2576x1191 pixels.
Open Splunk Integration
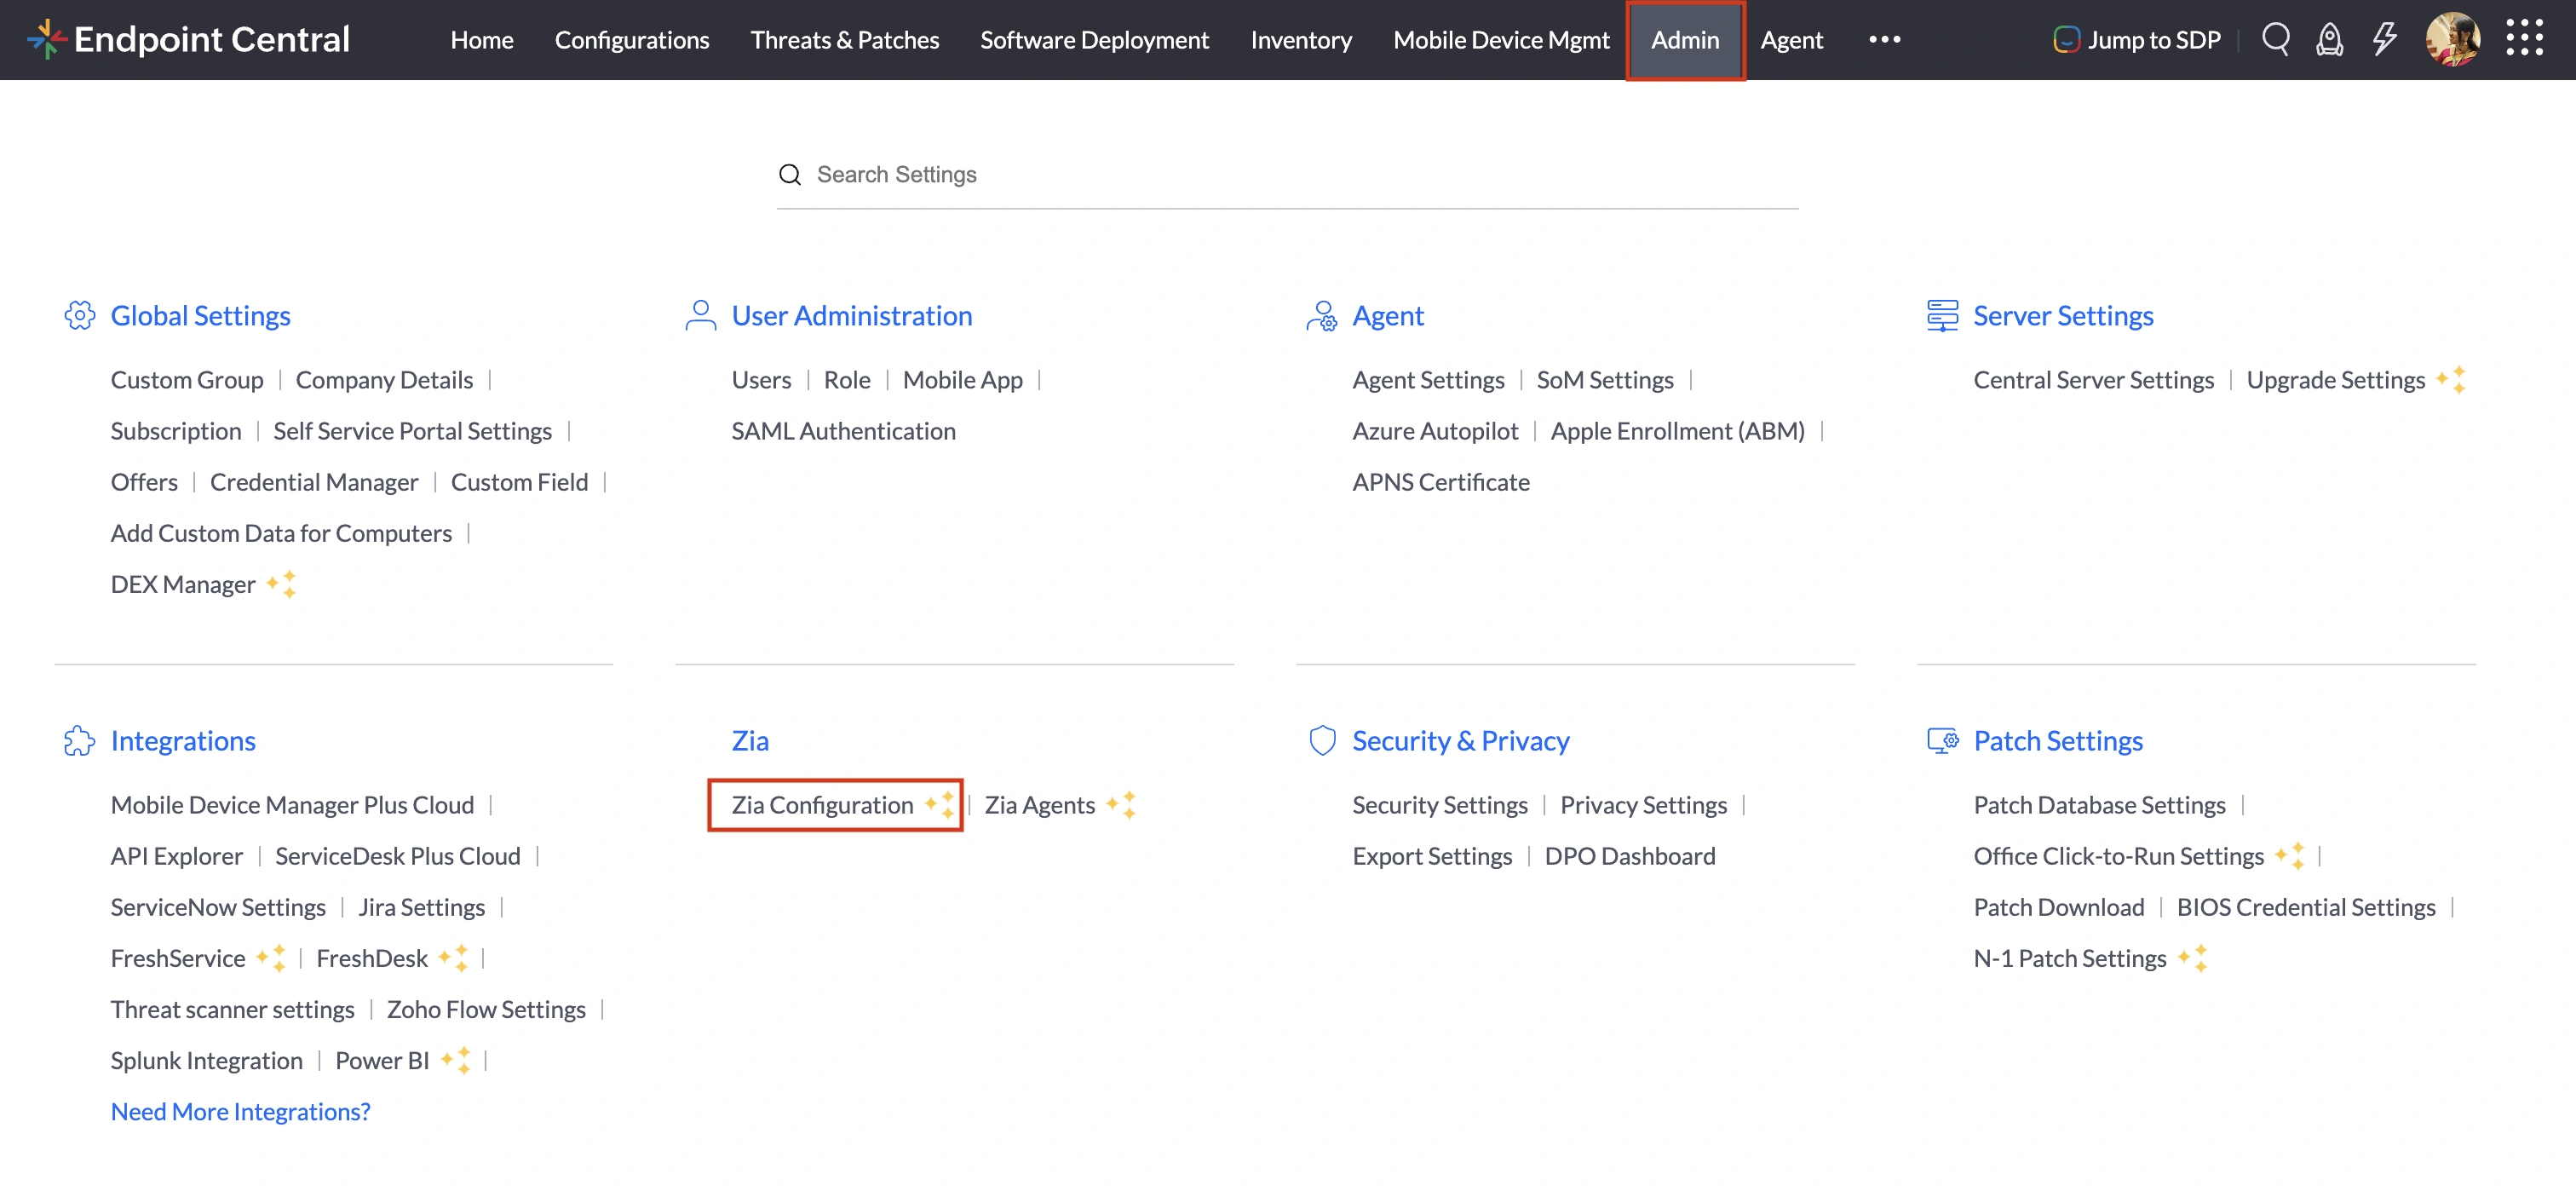206,1059
